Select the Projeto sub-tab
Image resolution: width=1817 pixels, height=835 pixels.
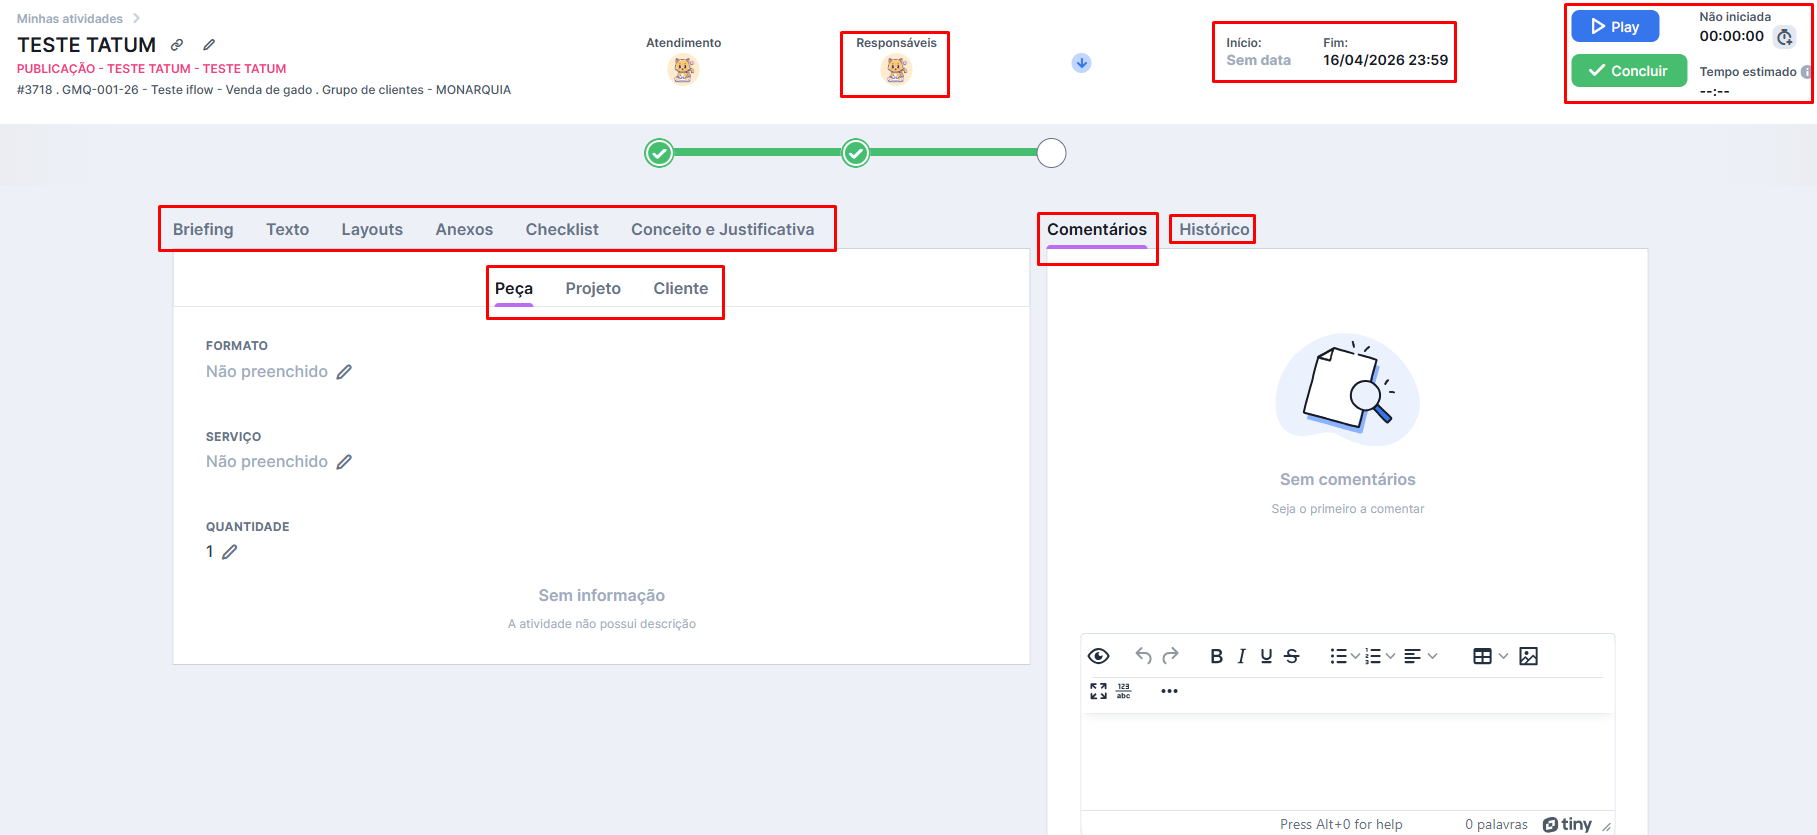coord(593,288)
